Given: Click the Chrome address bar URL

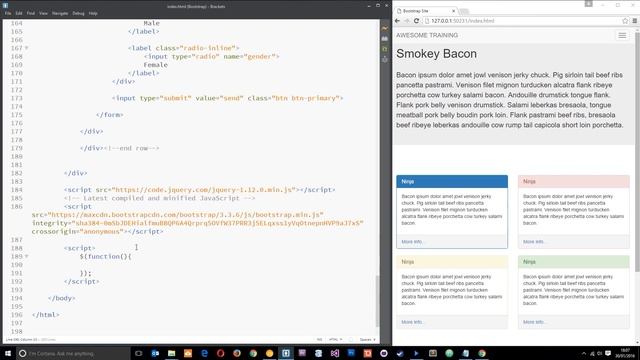Looking at the screenshot, I should [x=463, y=21].
